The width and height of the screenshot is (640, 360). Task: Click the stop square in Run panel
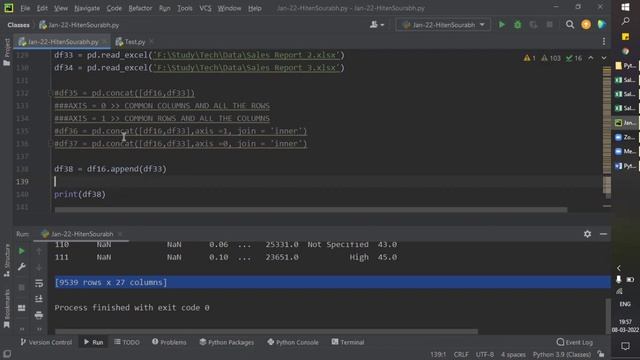[22, 287]
